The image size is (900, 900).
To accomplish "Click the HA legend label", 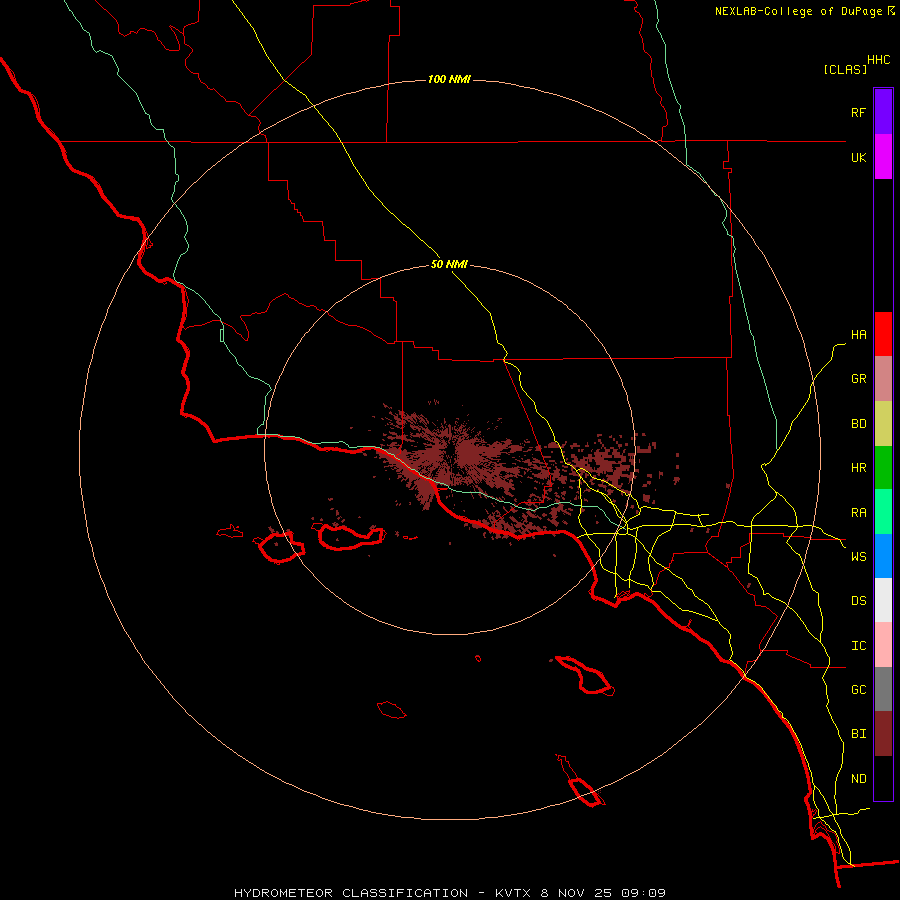I will 858,335.
